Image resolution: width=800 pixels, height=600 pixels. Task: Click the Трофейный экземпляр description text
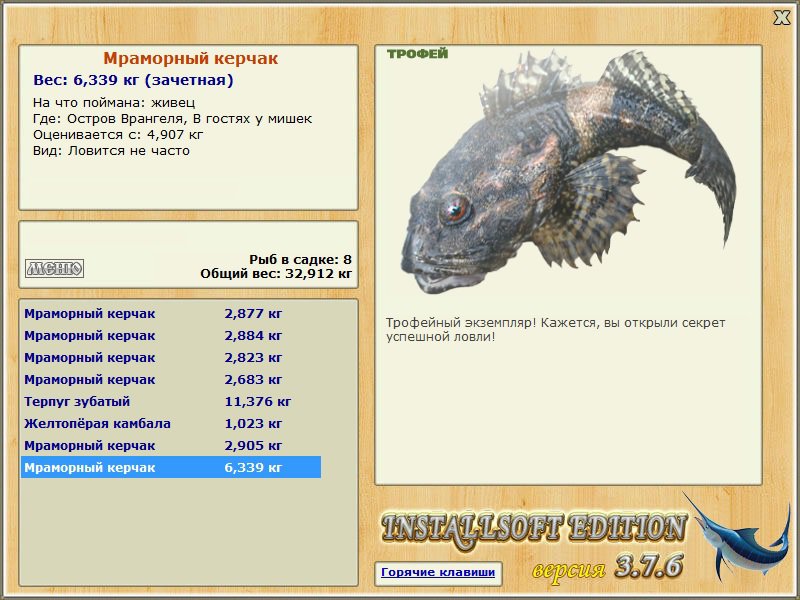(555, 330)
